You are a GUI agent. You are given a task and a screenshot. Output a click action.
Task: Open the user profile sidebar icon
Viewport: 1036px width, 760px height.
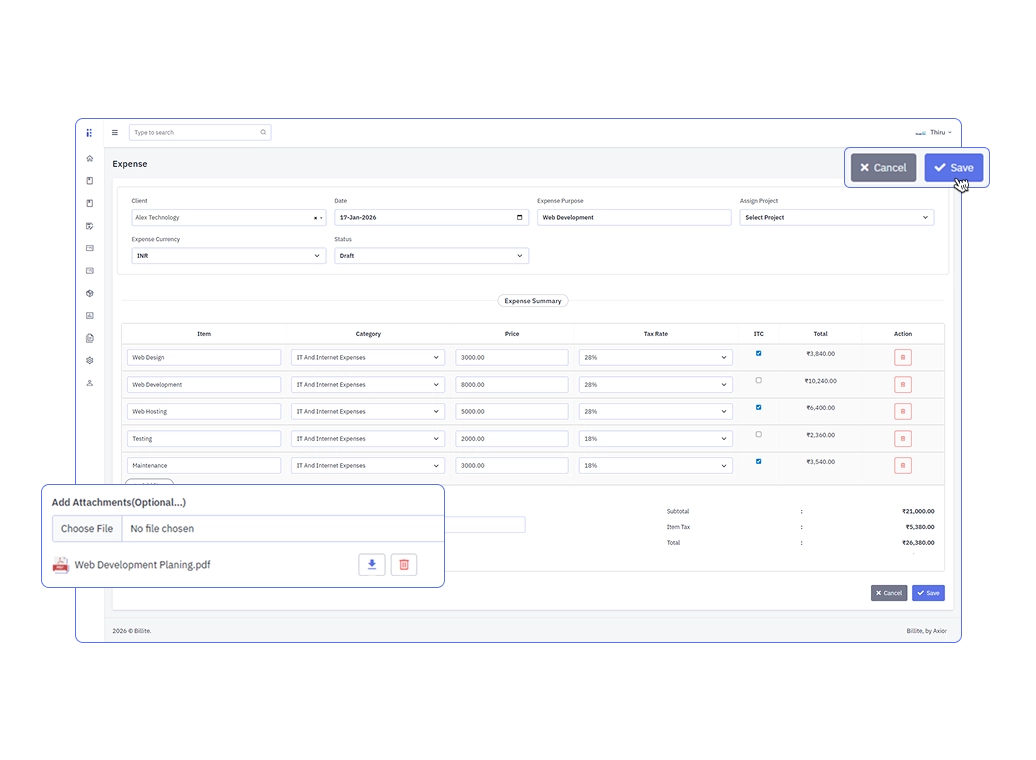pyautogui.click(x=90, y=383)
